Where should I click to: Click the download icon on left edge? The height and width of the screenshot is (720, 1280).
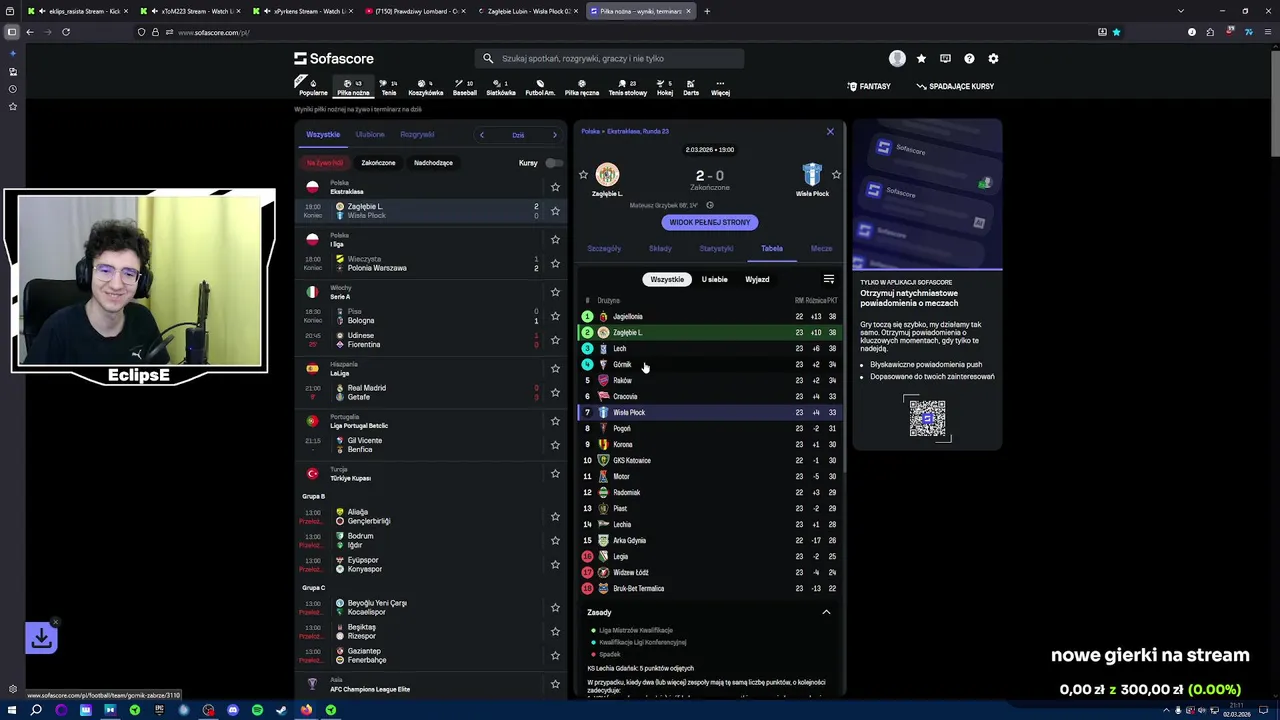click(x=41, y=637)
